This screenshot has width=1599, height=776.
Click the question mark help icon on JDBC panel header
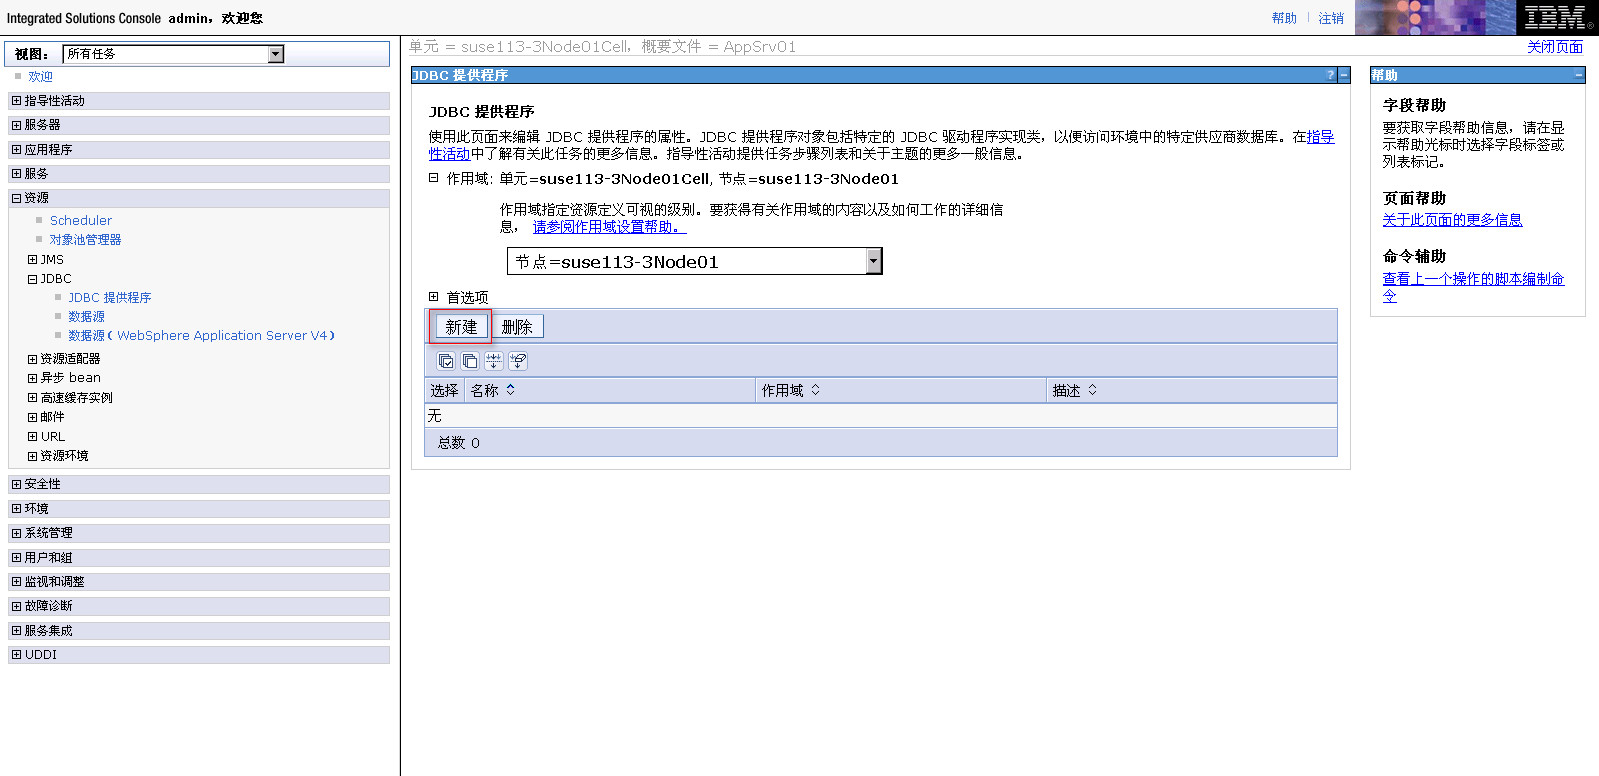click(x=1330, y=75)
